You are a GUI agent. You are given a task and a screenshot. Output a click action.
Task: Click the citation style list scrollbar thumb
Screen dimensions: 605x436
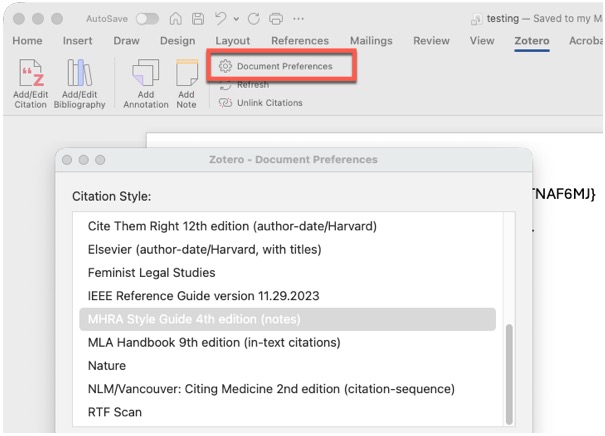(x=509, y=374)
